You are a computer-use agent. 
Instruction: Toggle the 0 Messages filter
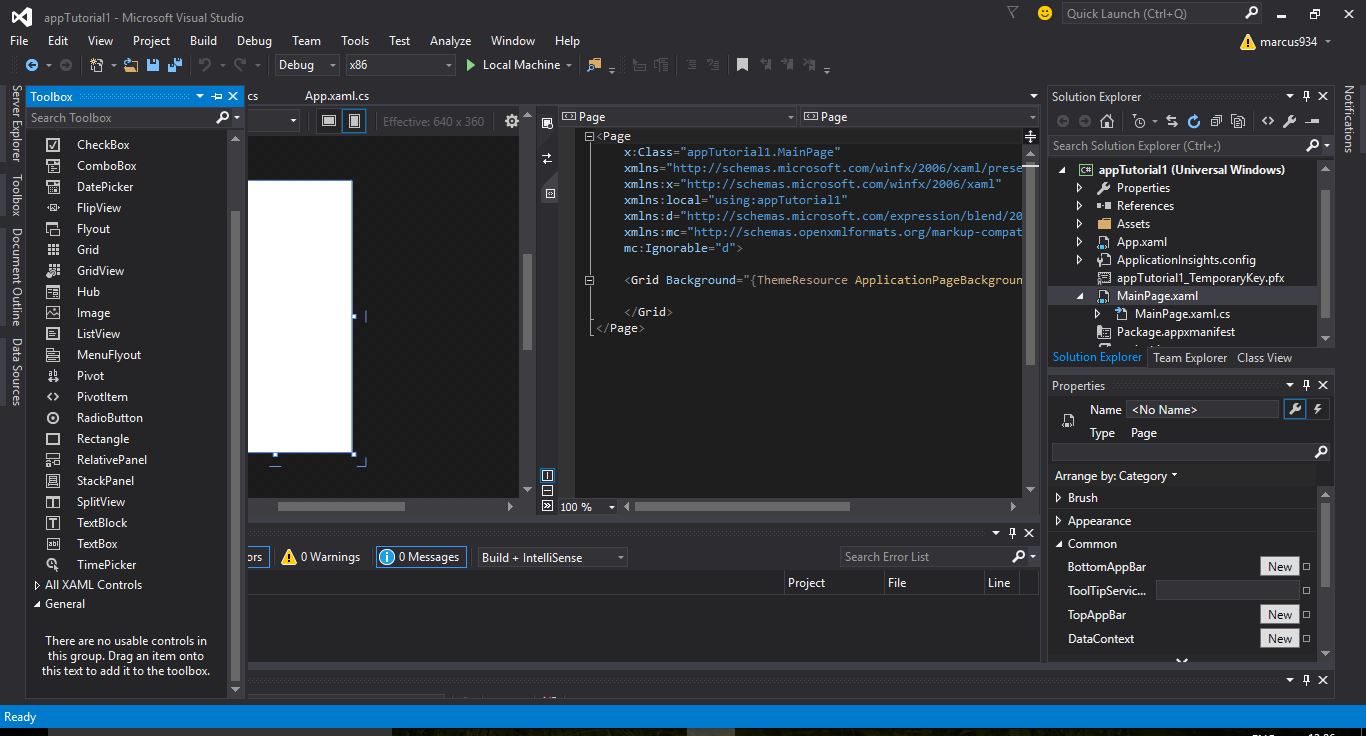pos(420,556)
